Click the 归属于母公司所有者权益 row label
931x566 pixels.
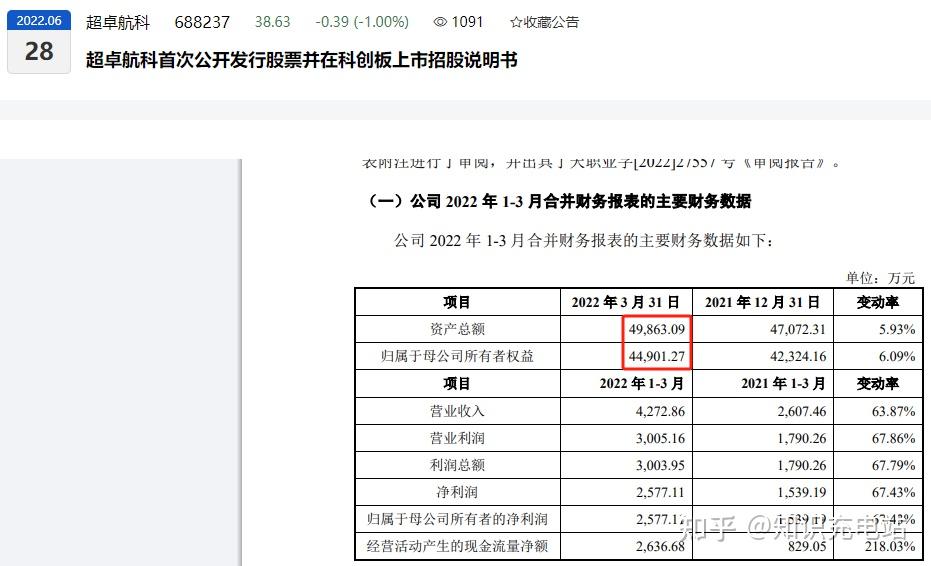(x=457, y=356)
